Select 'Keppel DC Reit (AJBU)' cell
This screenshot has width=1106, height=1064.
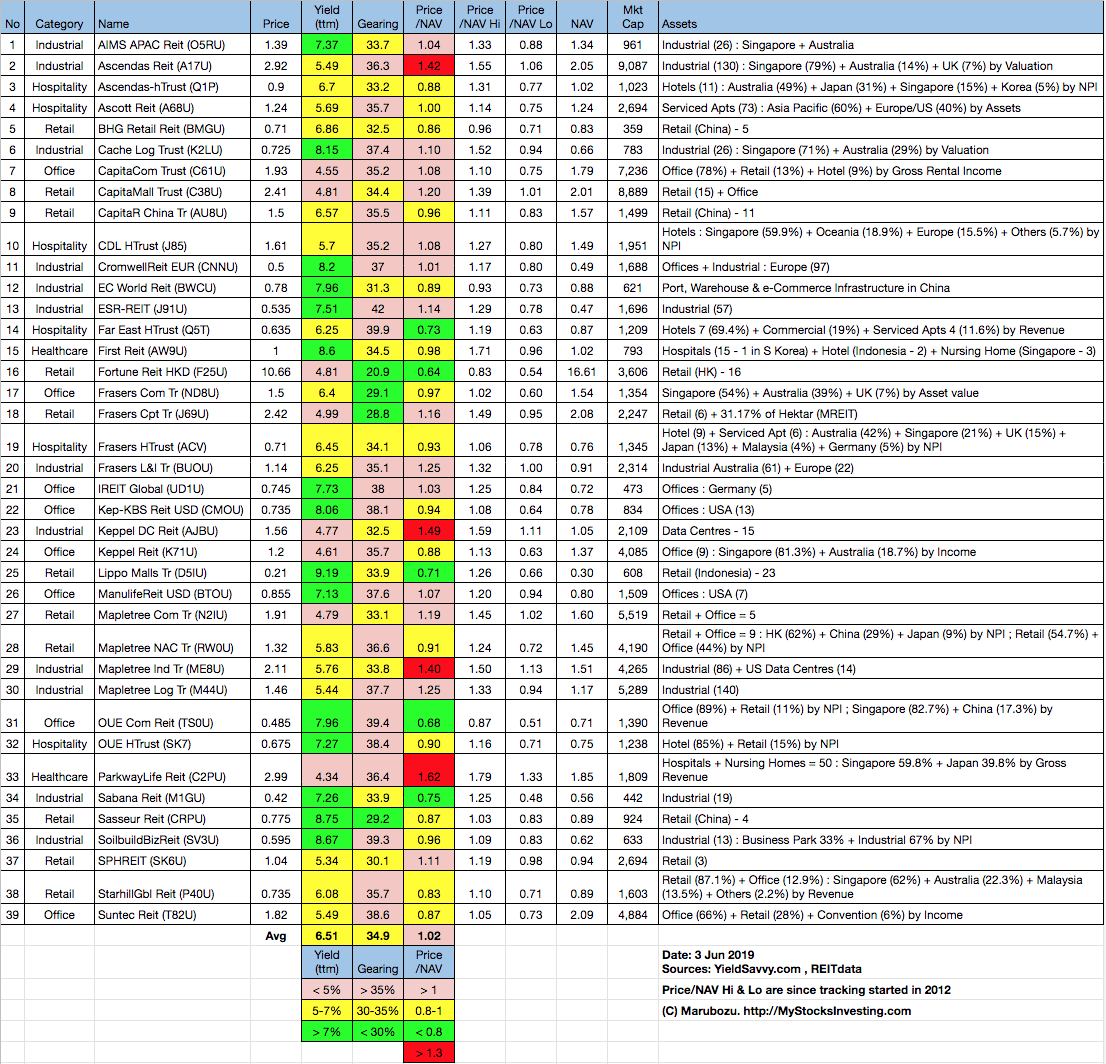coord(172,531)
